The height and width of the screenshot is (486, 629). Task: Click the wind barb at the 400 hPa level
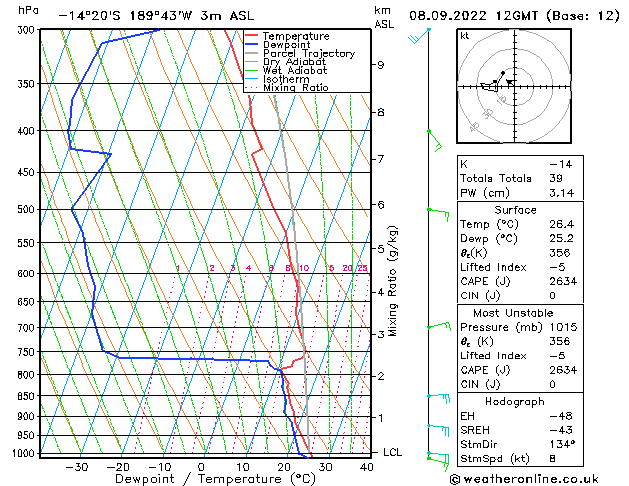click(x=435, y=141)
